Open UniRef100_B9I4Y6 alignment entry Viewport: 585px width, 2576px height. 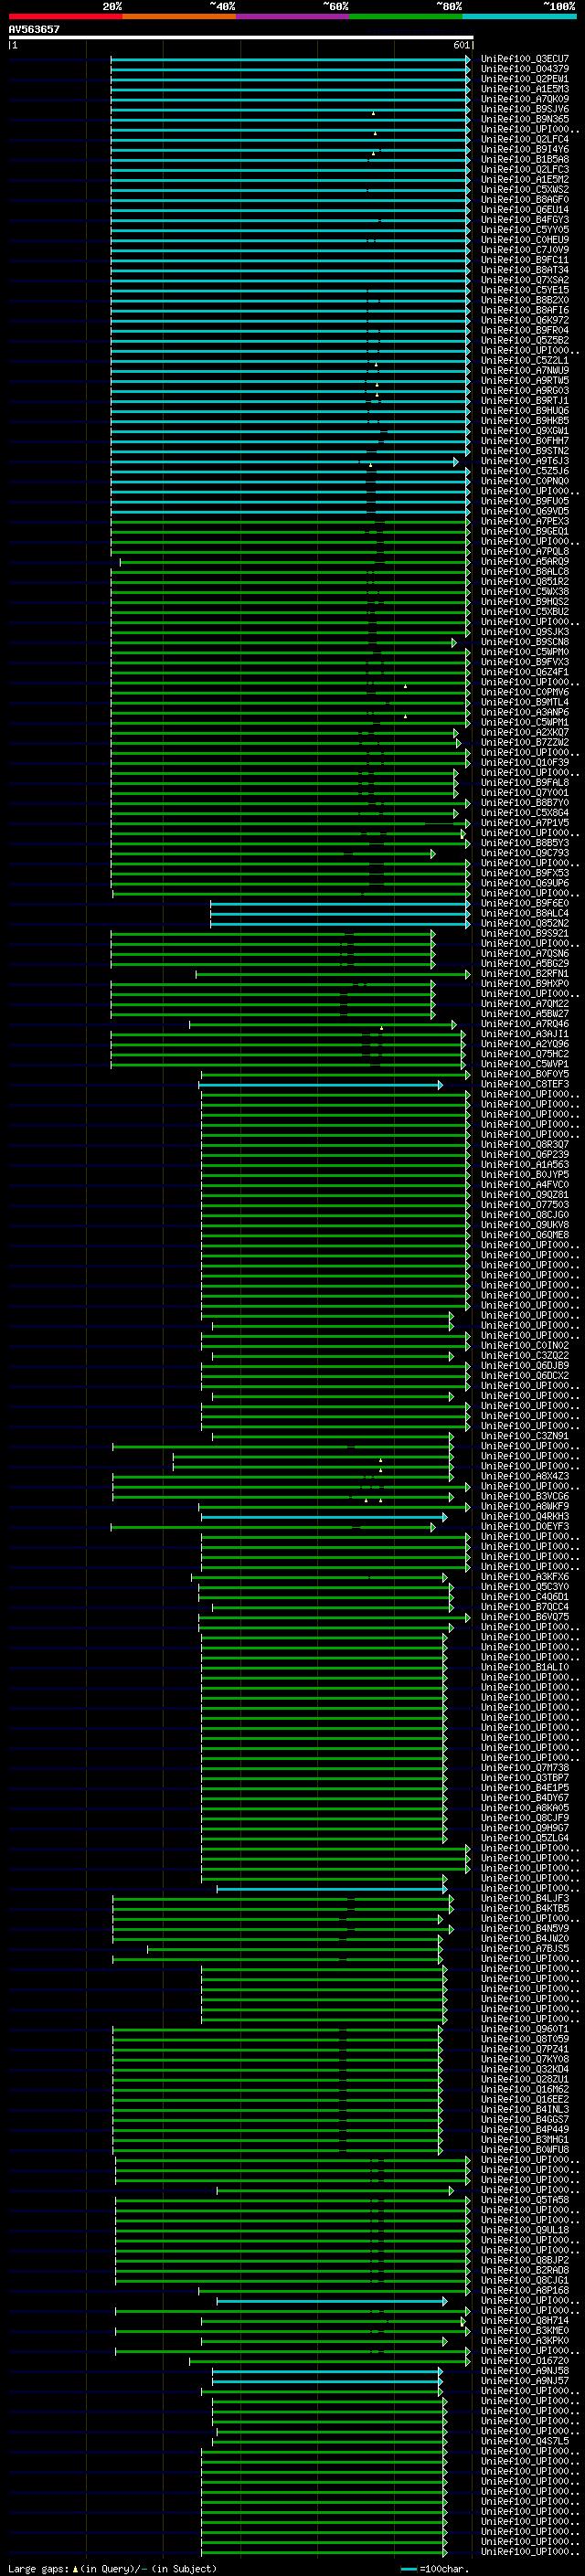(x=524, y=149)
